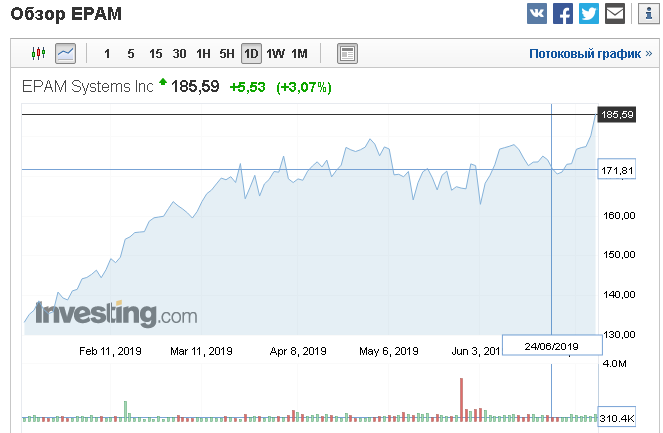Set the 1 minute interval
Image resolution: width=663 pixels, height=433 pixels.
click(x=107, y=54)
